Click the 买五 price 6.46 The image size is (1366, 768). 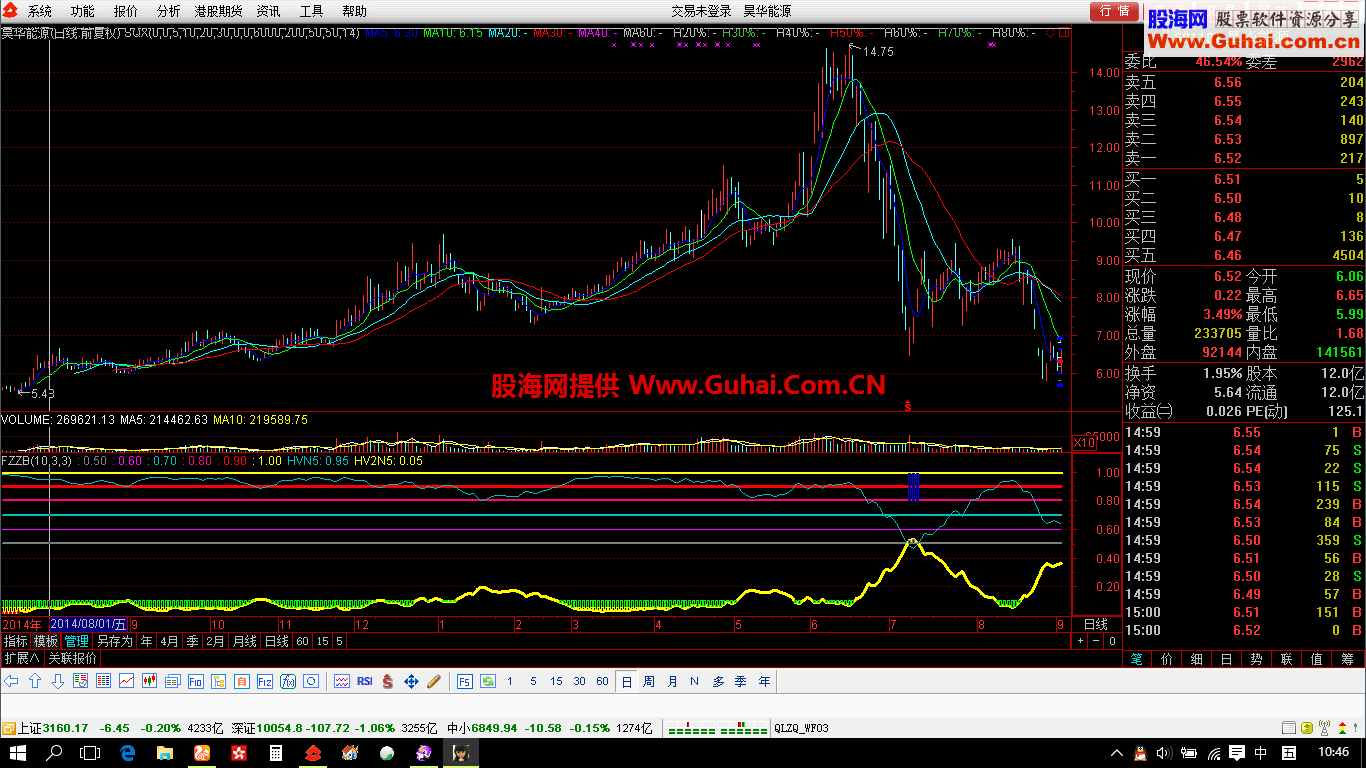1227,255
